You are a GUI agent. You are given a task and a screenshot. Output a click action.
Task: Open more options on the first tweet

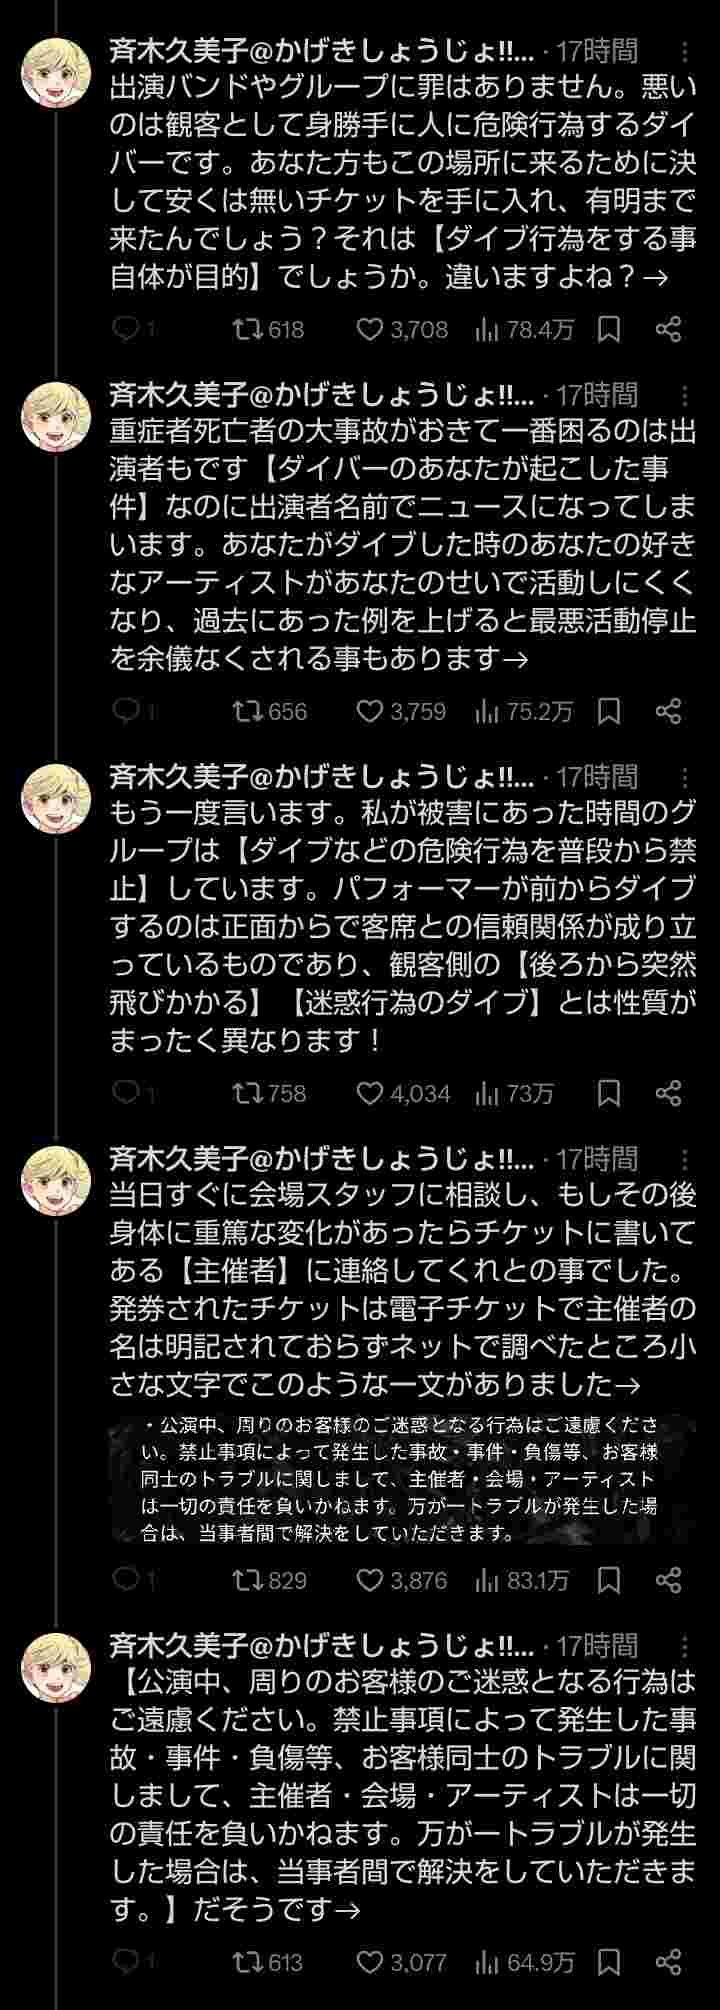[x=685, y=52]
